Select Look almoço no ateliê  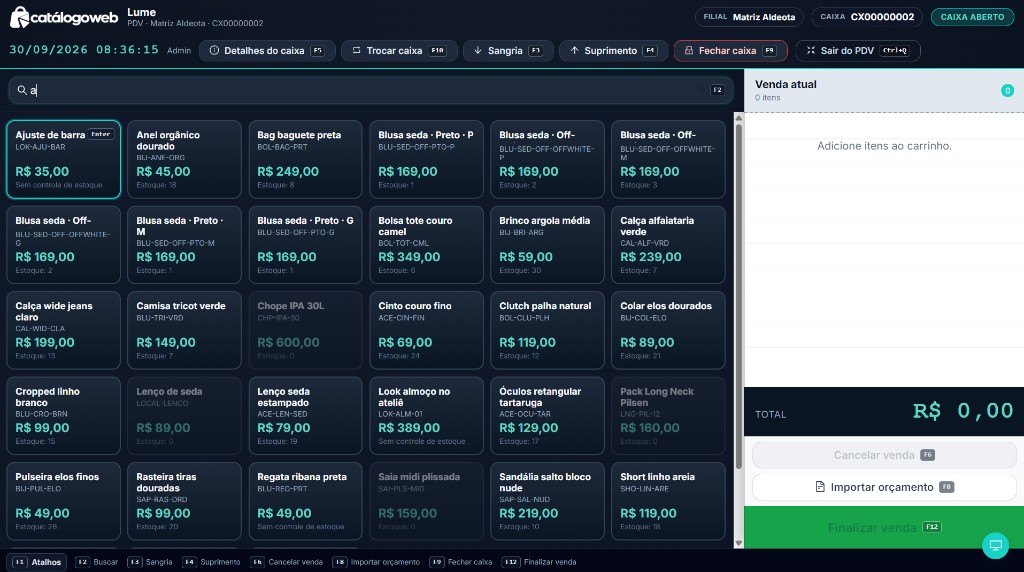click(426, 416)
